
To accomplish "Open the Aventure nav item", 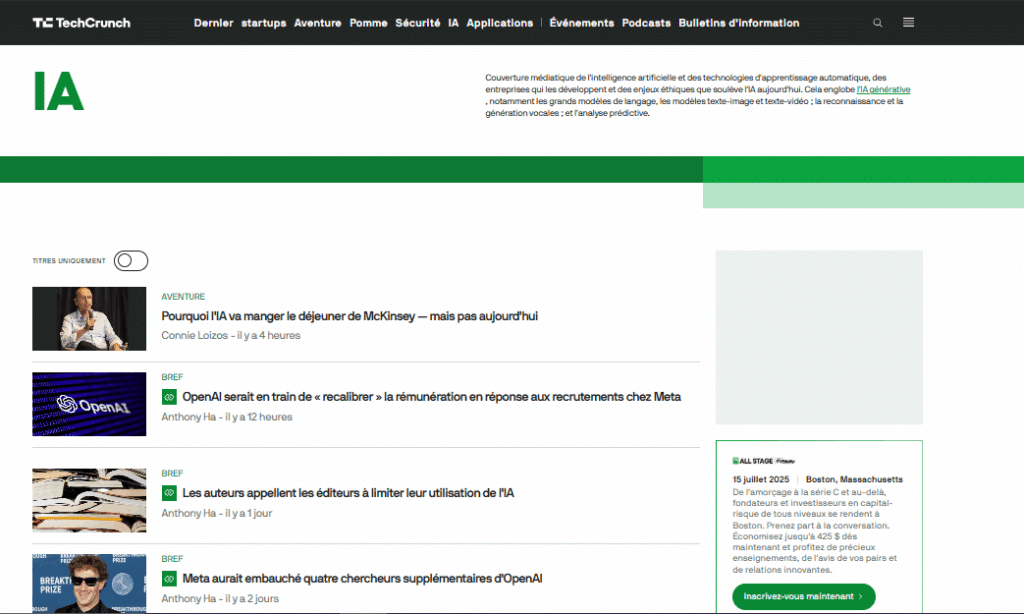I will (x=317, y=23).
